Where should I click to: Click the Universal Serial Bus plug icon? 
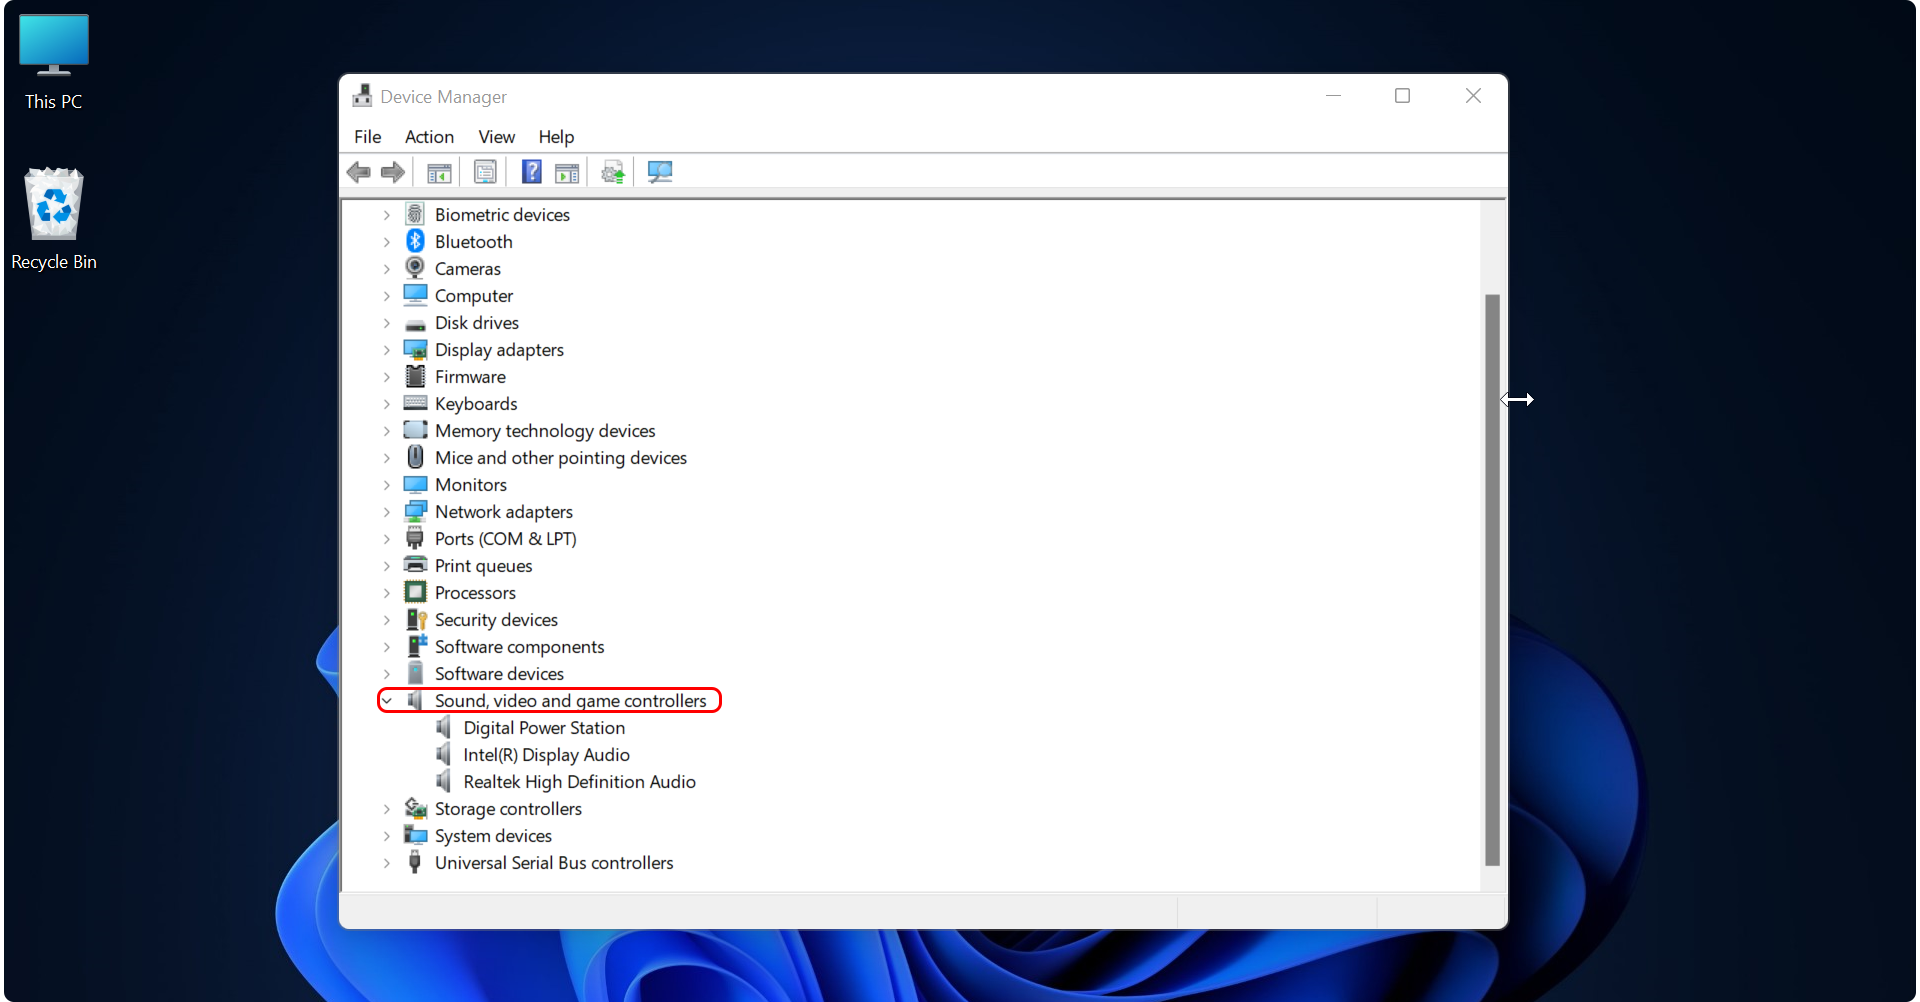415,862
